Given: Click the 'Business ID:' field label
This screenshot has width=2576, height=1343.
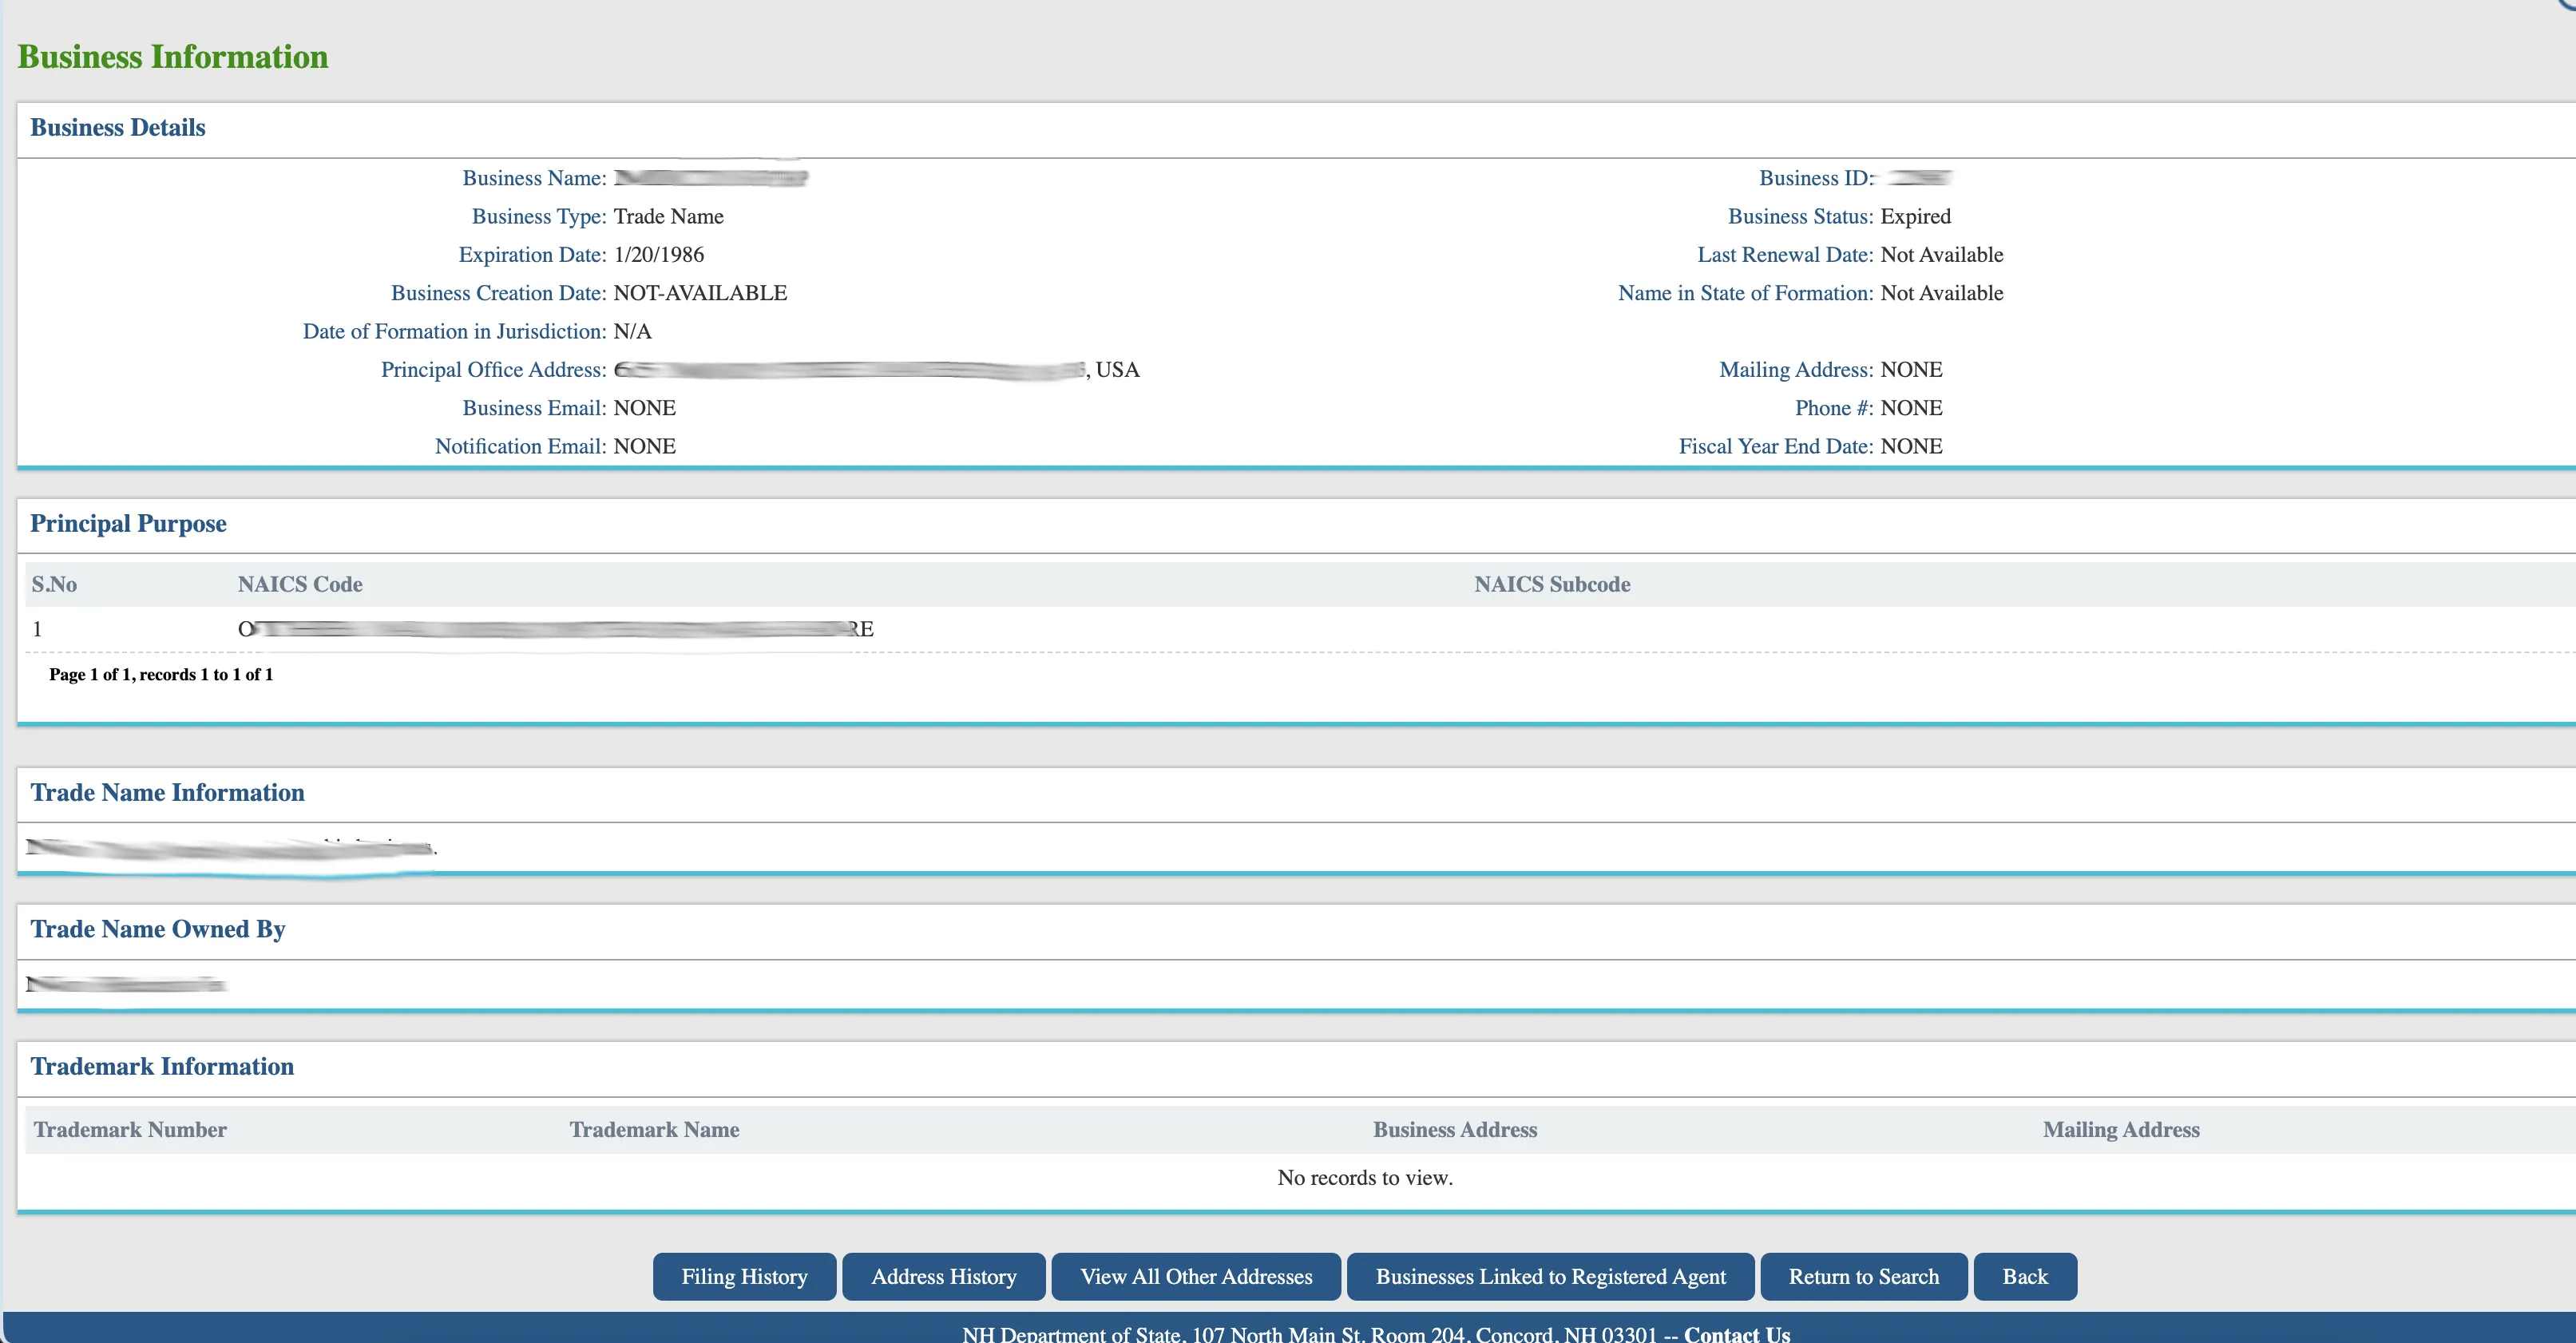Looking at the screenshot, I should coord(1816,178).
